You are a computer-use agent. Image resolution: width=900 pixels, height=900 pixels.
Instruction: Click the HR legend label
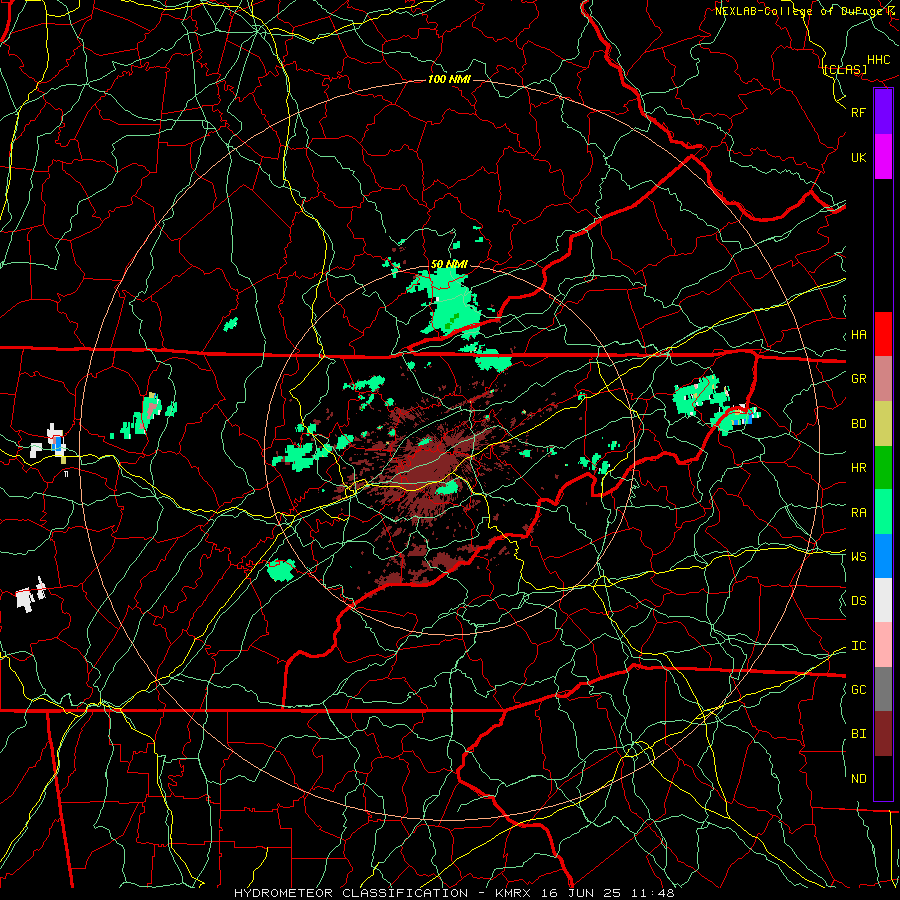858,467
